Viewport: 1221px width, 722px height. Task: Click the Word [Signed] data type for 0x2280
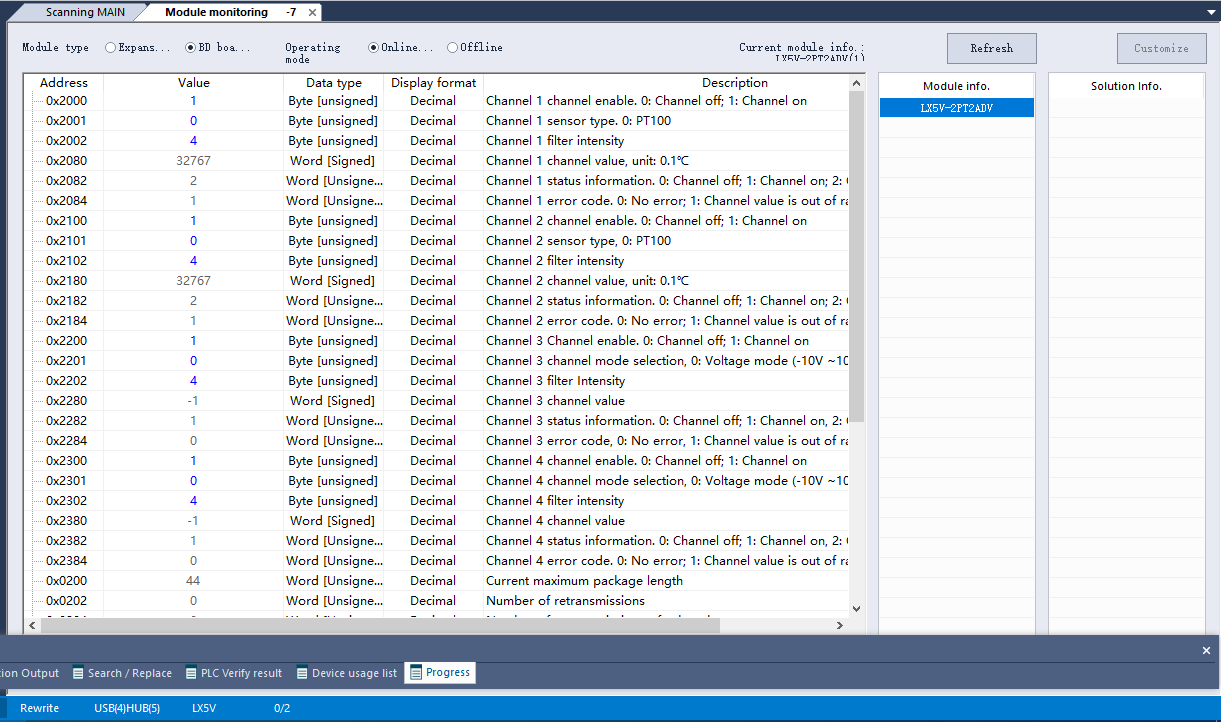pyautogui.click(x=333, y=401)
